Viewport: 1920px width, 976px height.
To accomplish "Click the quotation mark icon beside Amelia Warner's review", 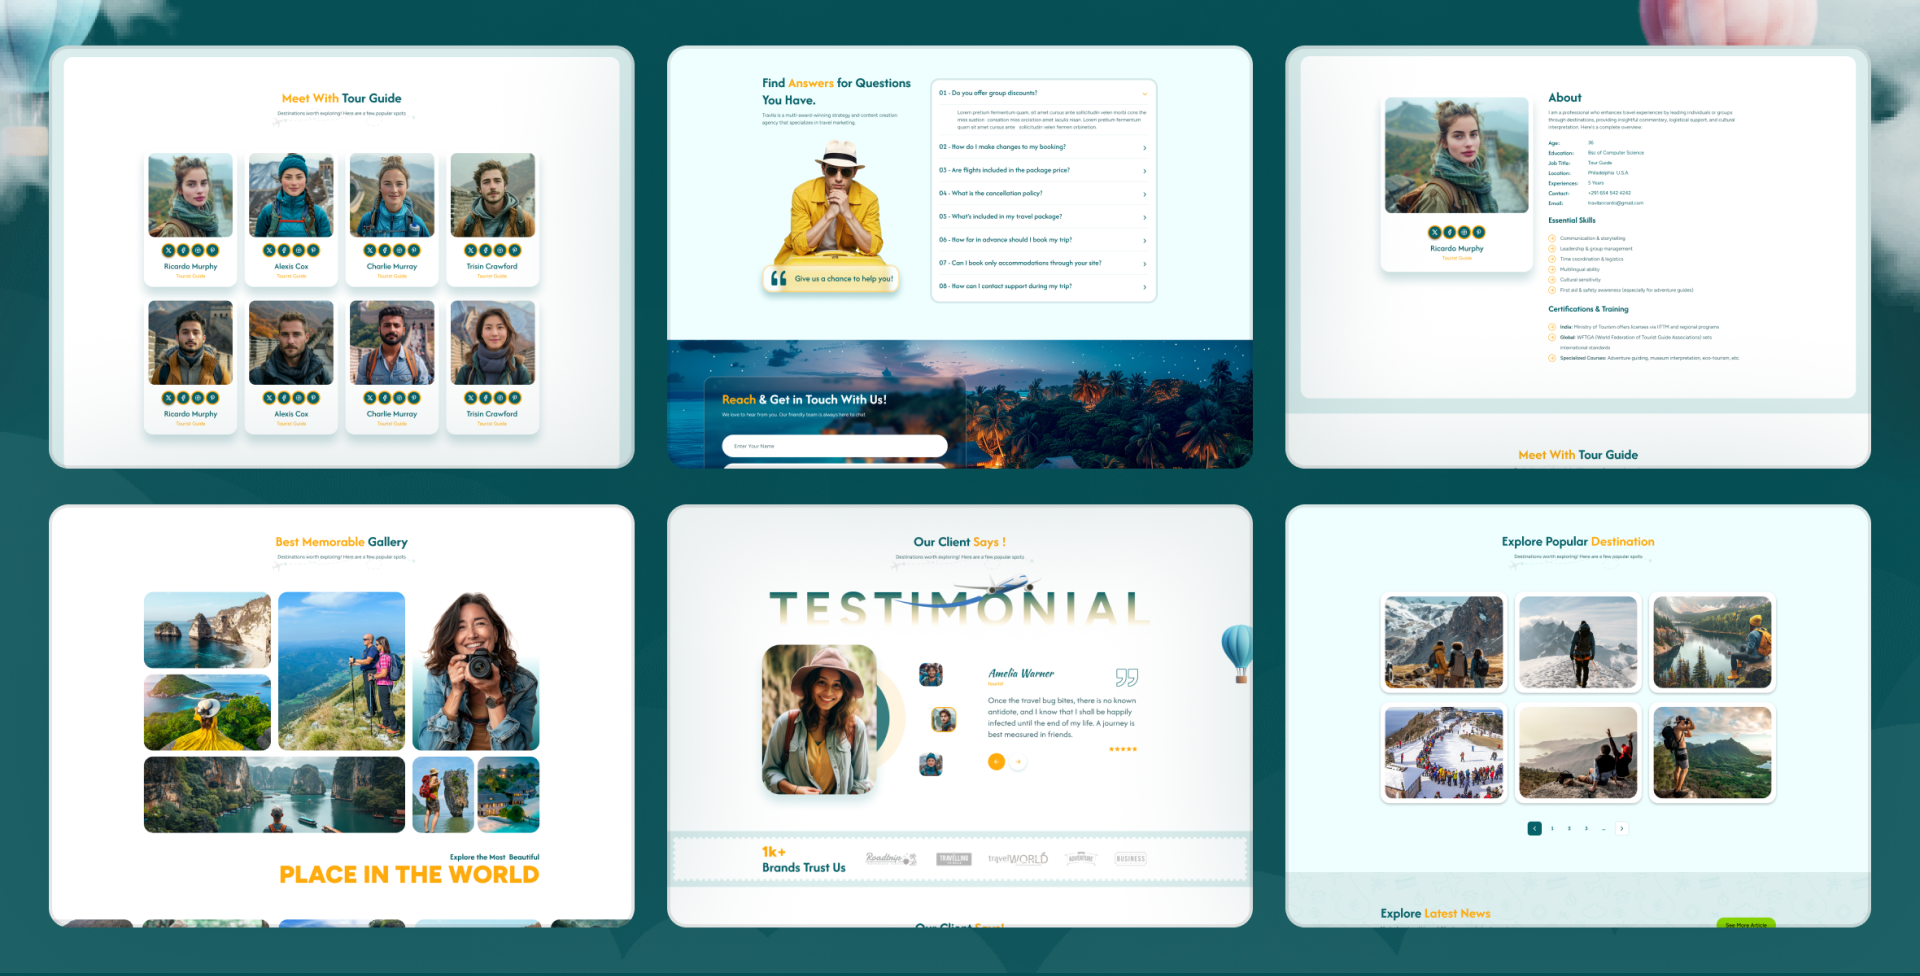I will [1128, 676].
